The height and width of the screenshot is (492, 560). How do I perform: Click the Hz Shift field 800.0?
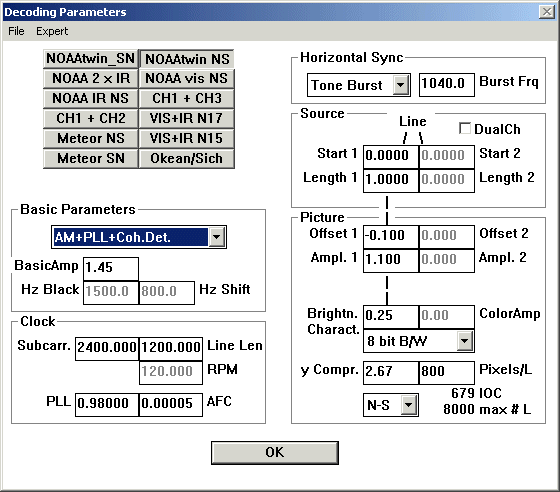(x=167, y=293)
